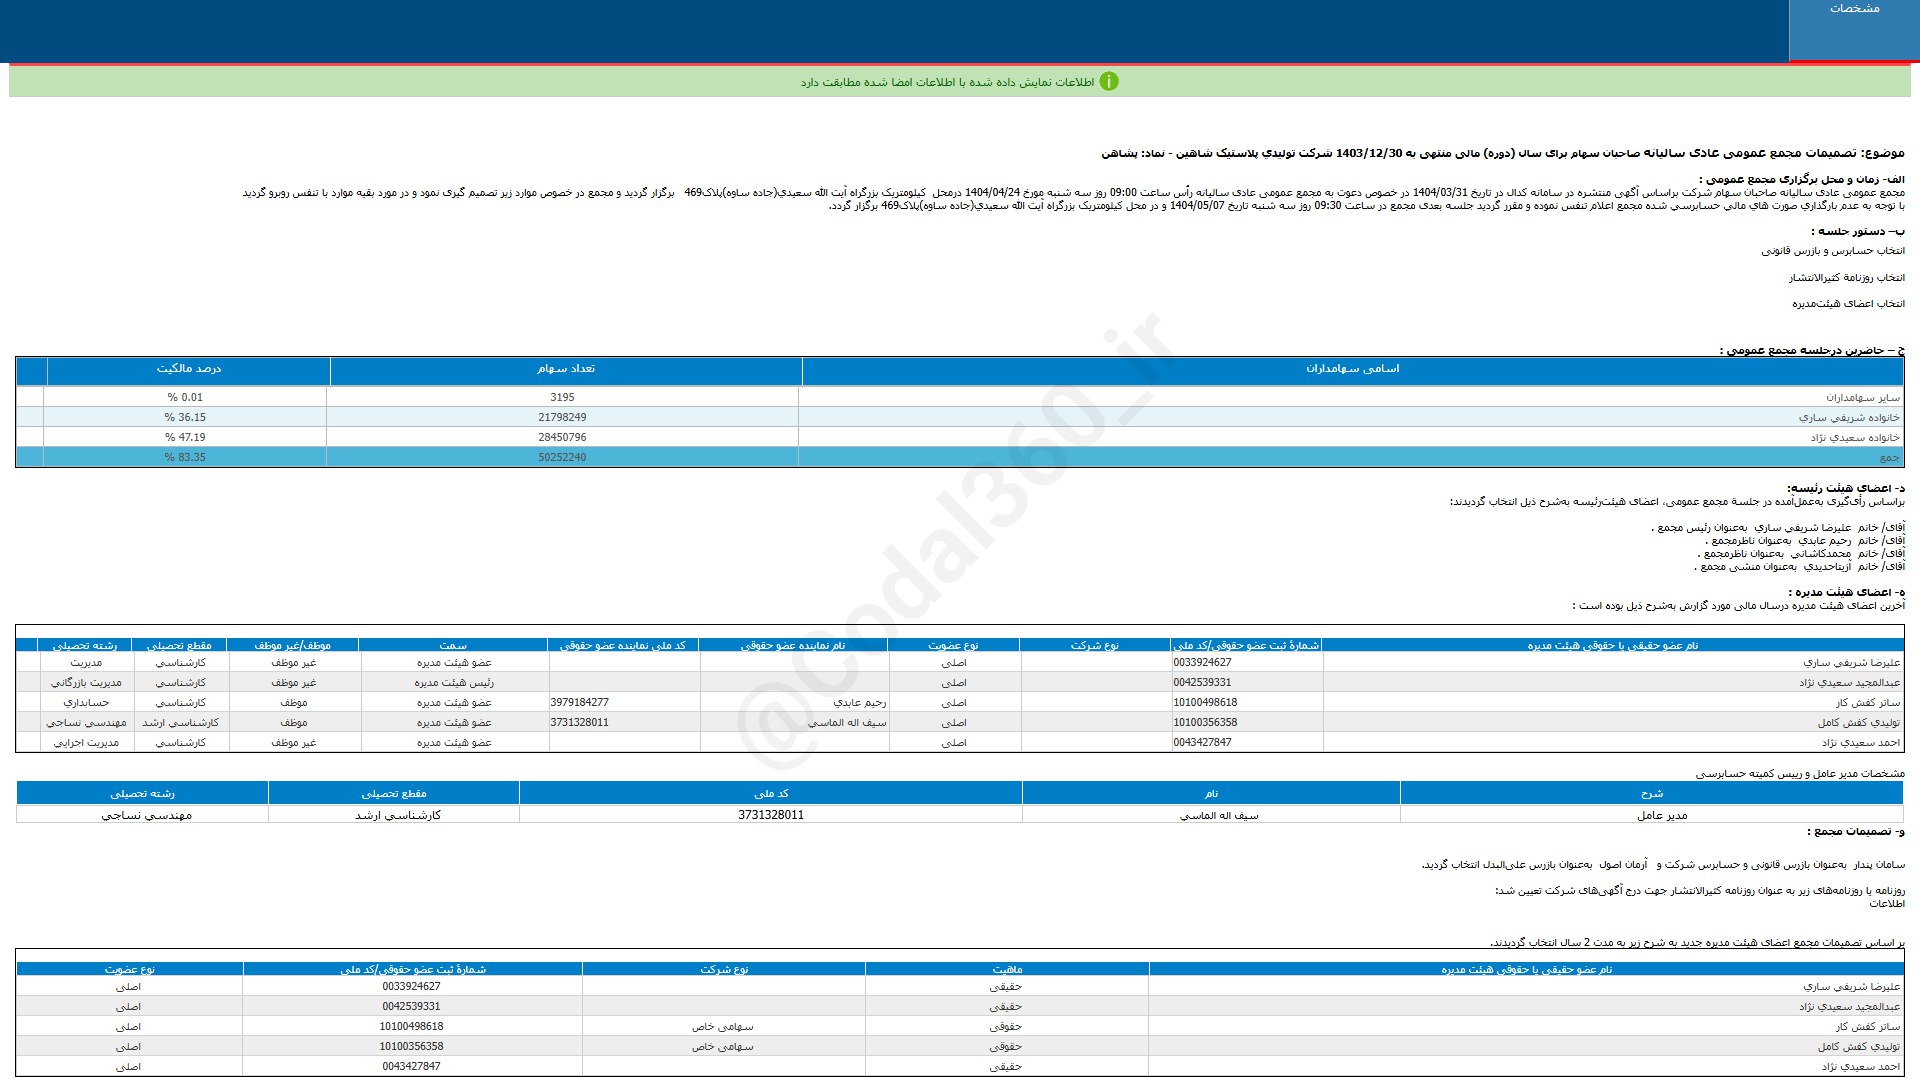Screen dimensions: 1920x1080
Task: Click the ماهیت header in new board table
Action: [x=1006, y=969]
